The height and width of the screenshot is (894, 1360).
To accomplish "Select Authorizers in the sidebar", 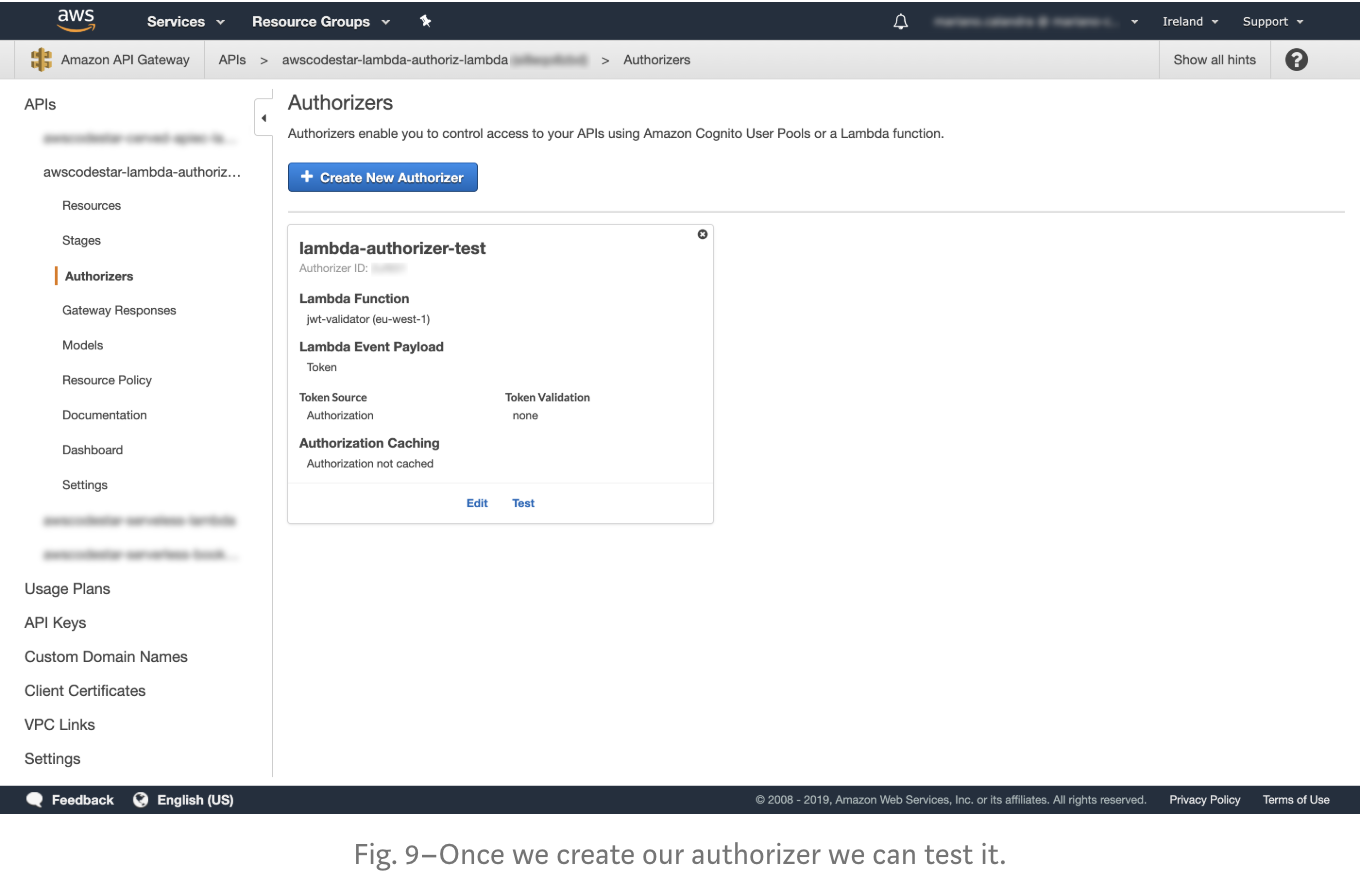I will coord(99,276).
